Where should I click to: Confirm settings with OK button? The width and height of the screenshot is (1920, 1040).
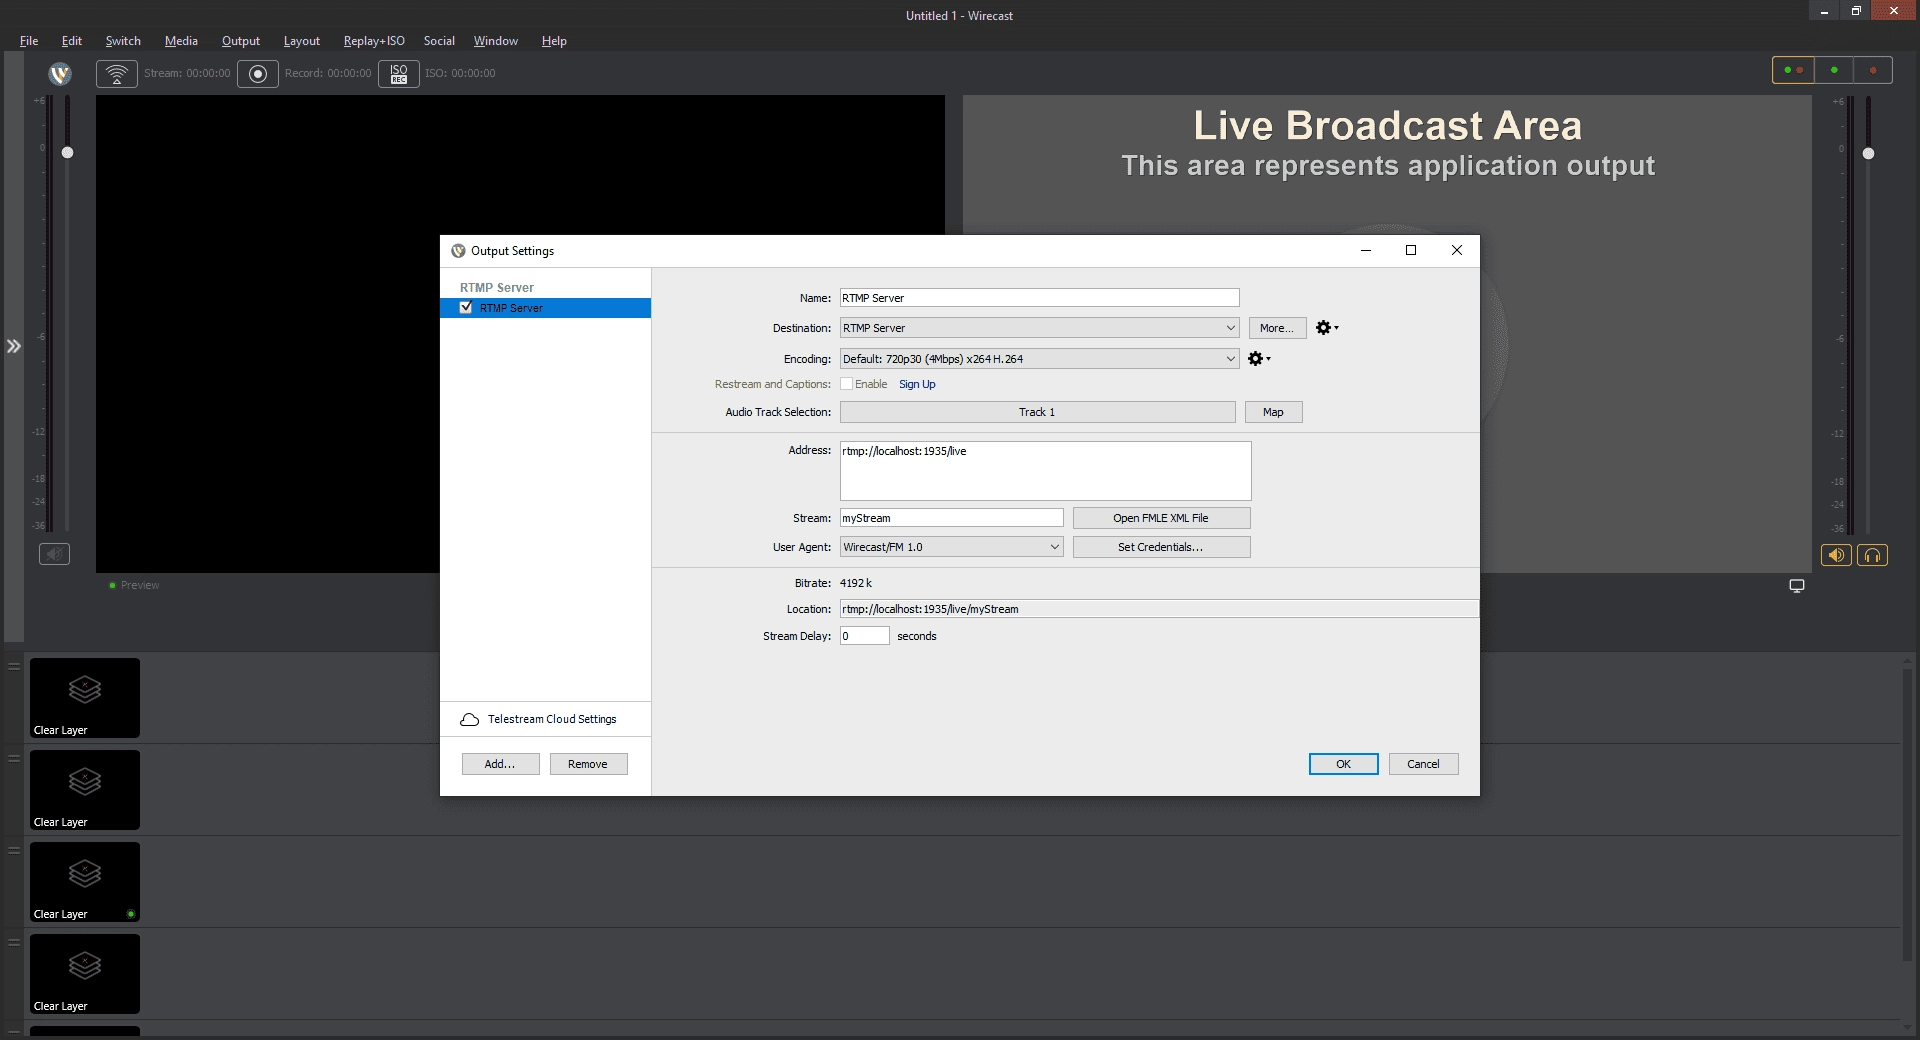point(1343,764)
